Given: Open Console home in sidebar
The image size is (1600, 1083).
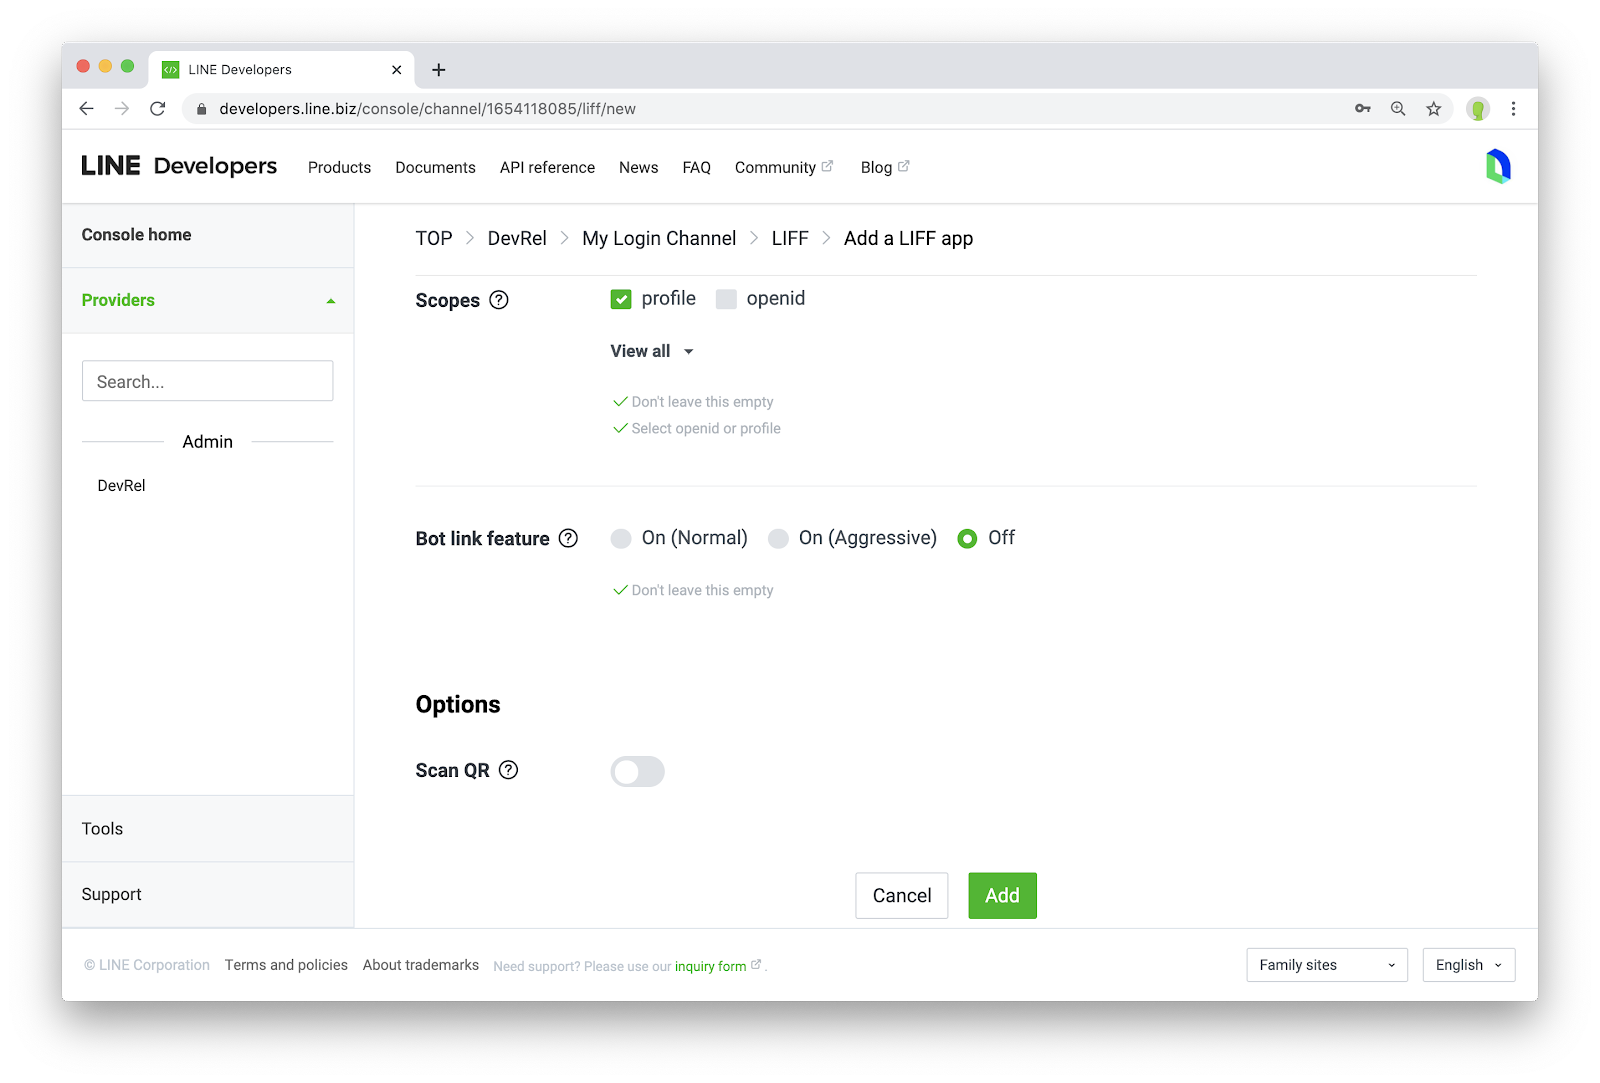Looking at the screenshot, I should click(x=208, y=235).
